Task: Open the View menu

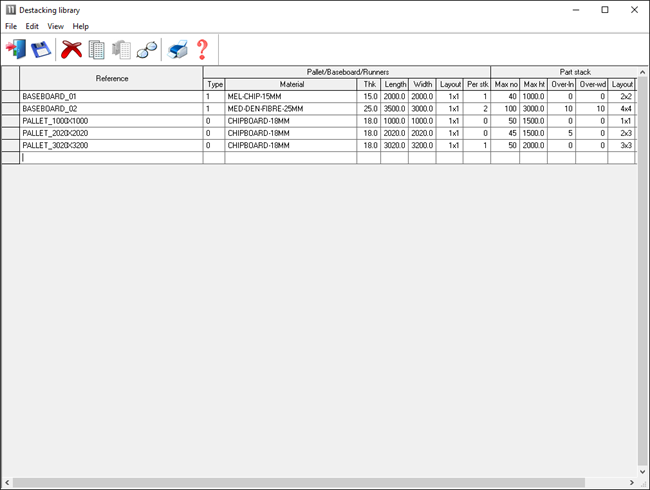Action: (x=55, y=26)
